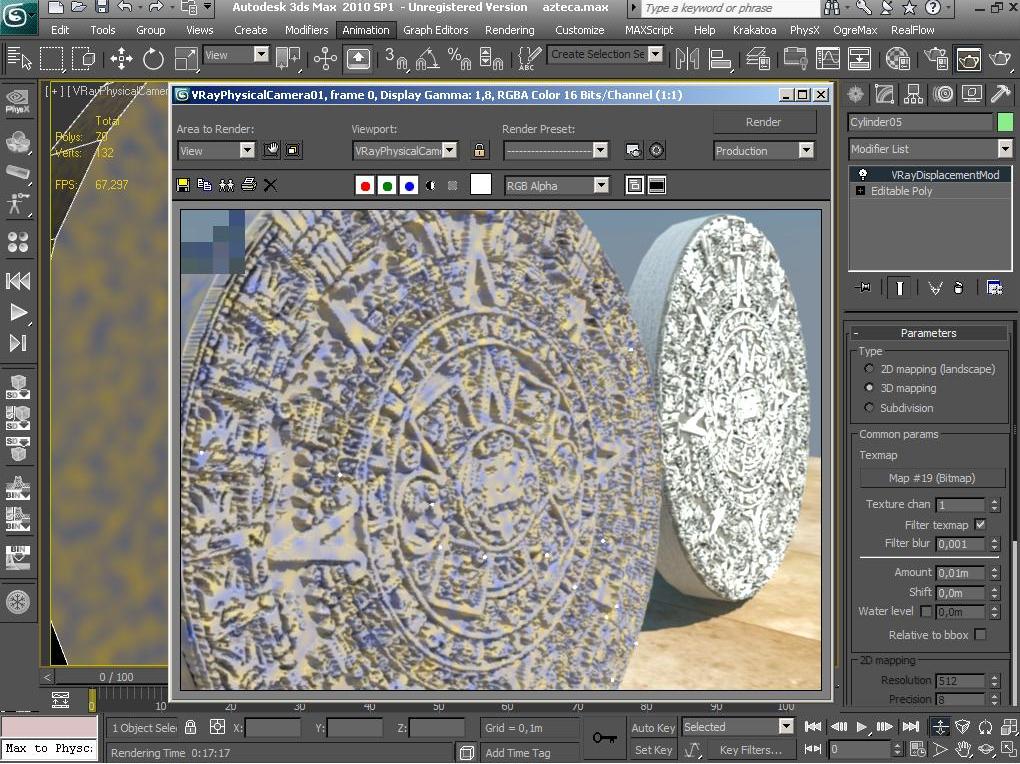The width and height of the screenshot is (1020, 764).
Task: Click Show End Result toggle in modifier stack
Action: [x=900, y=288]
